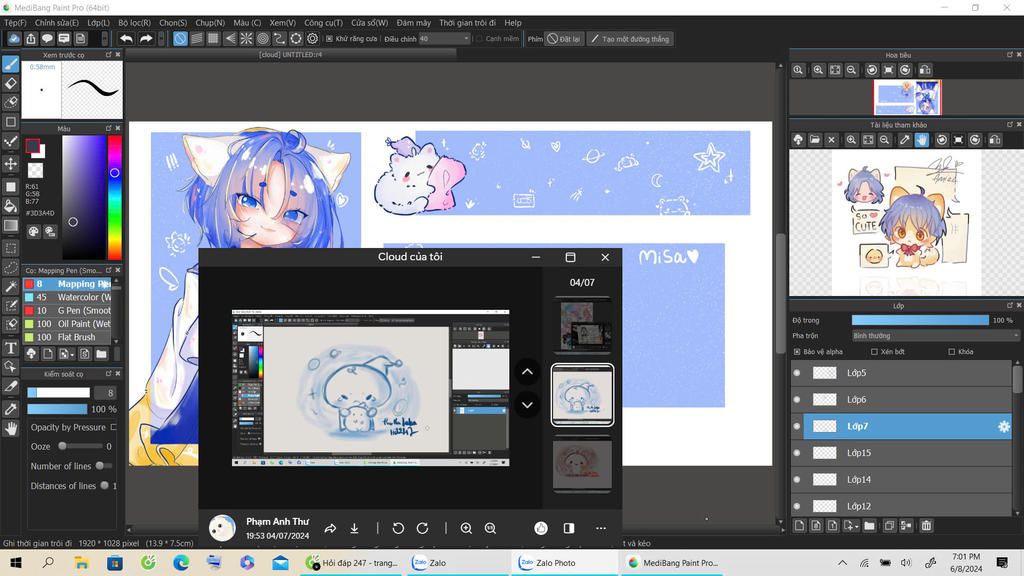Screen dimensions: 1024x576
Task: Show hidden system tray icons
Action: (x=842, y=562)
